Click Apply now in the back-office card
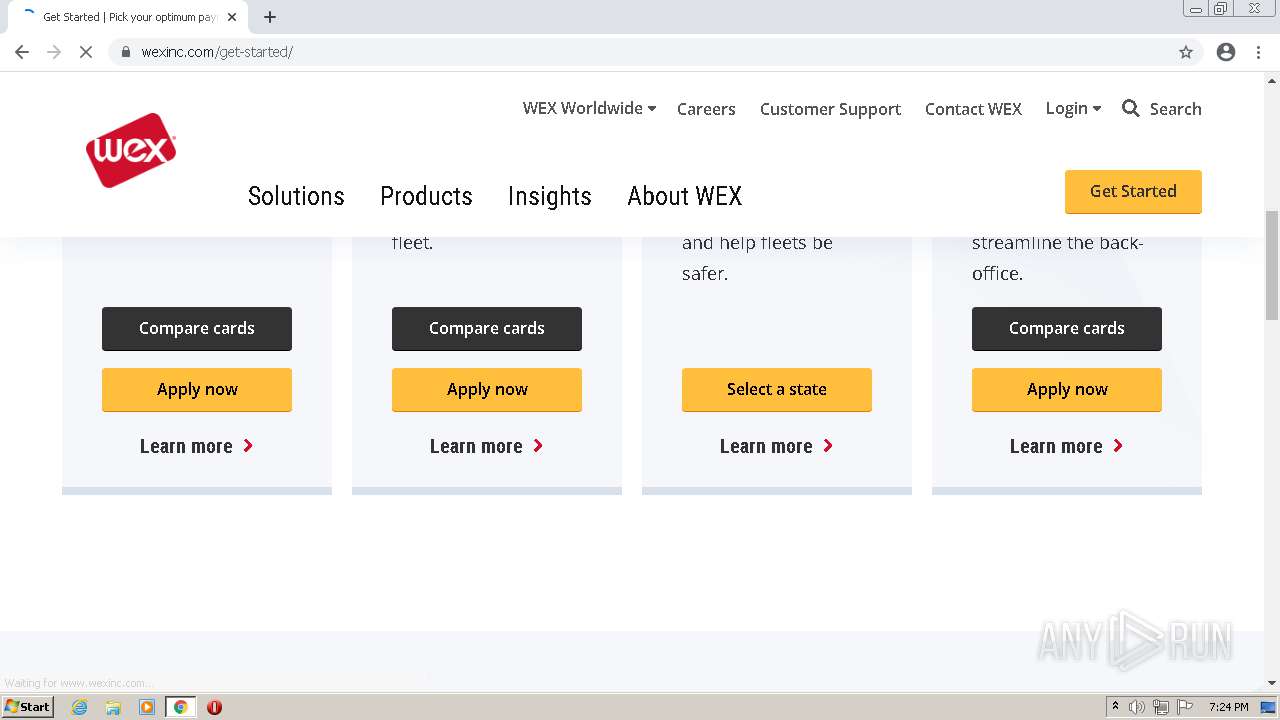The width and height of the screenshot is (1280, 720). point(1067,390)
